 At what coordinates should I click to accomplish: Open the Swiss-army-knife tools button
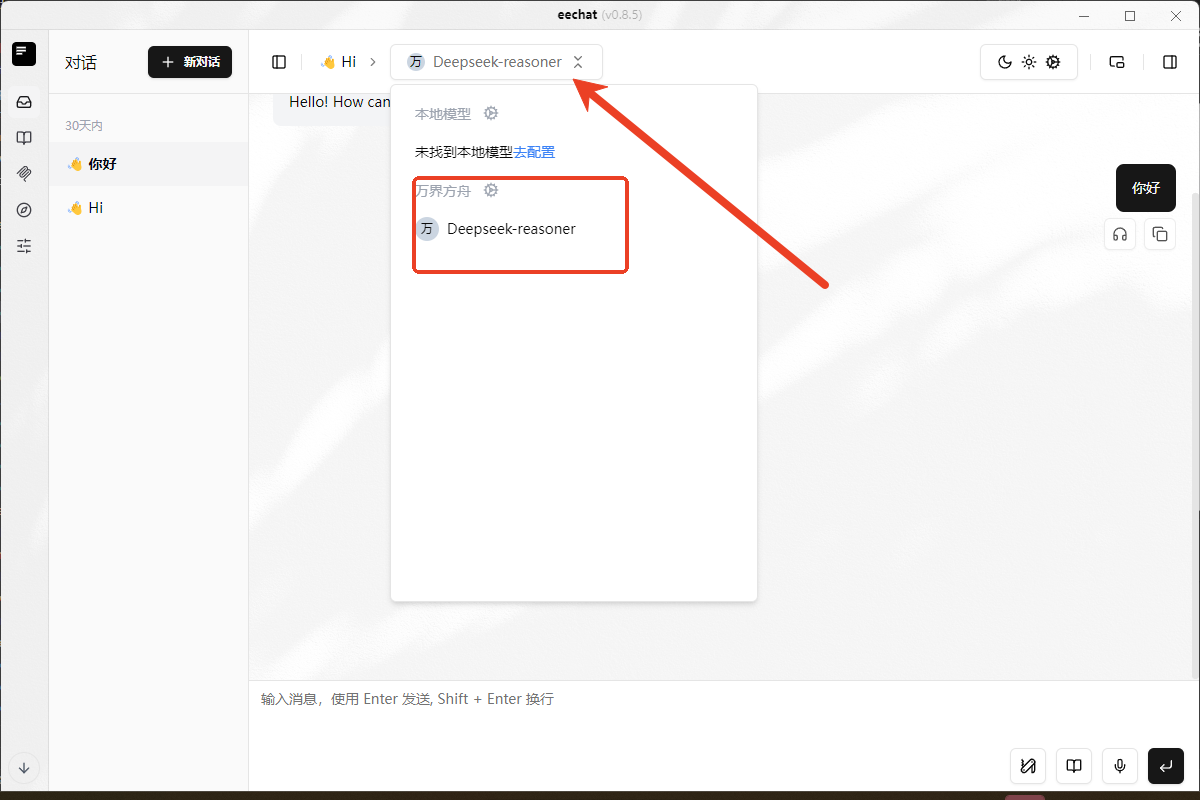1028,766
